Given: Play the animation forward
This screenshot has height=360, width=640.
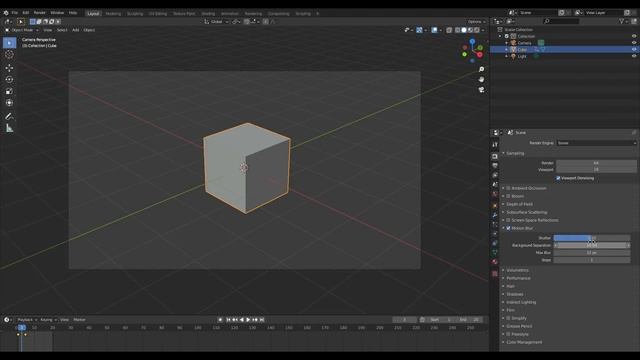Looking at the screenshot, I should [248, 320].
